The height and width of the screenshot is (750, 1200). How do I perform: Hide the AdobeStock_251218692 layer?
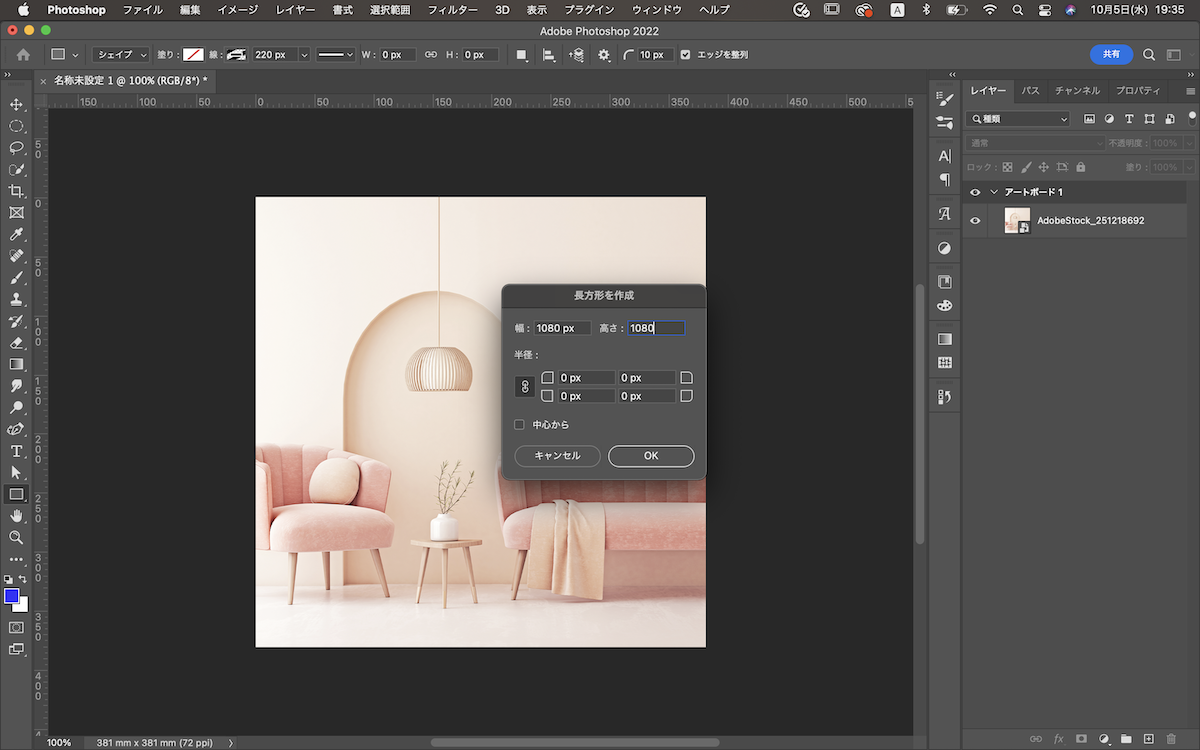(975, 221)
